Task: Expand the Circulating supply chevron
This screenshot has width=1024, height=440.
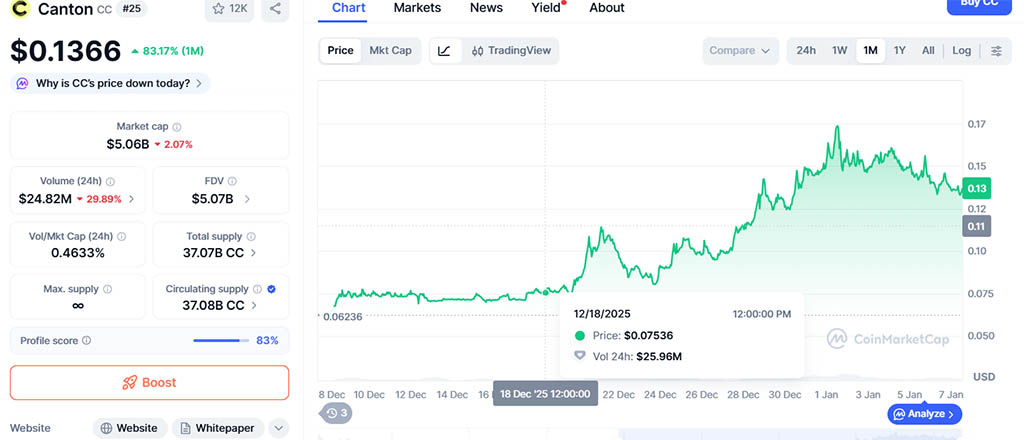Action: [x=255, y=305]
